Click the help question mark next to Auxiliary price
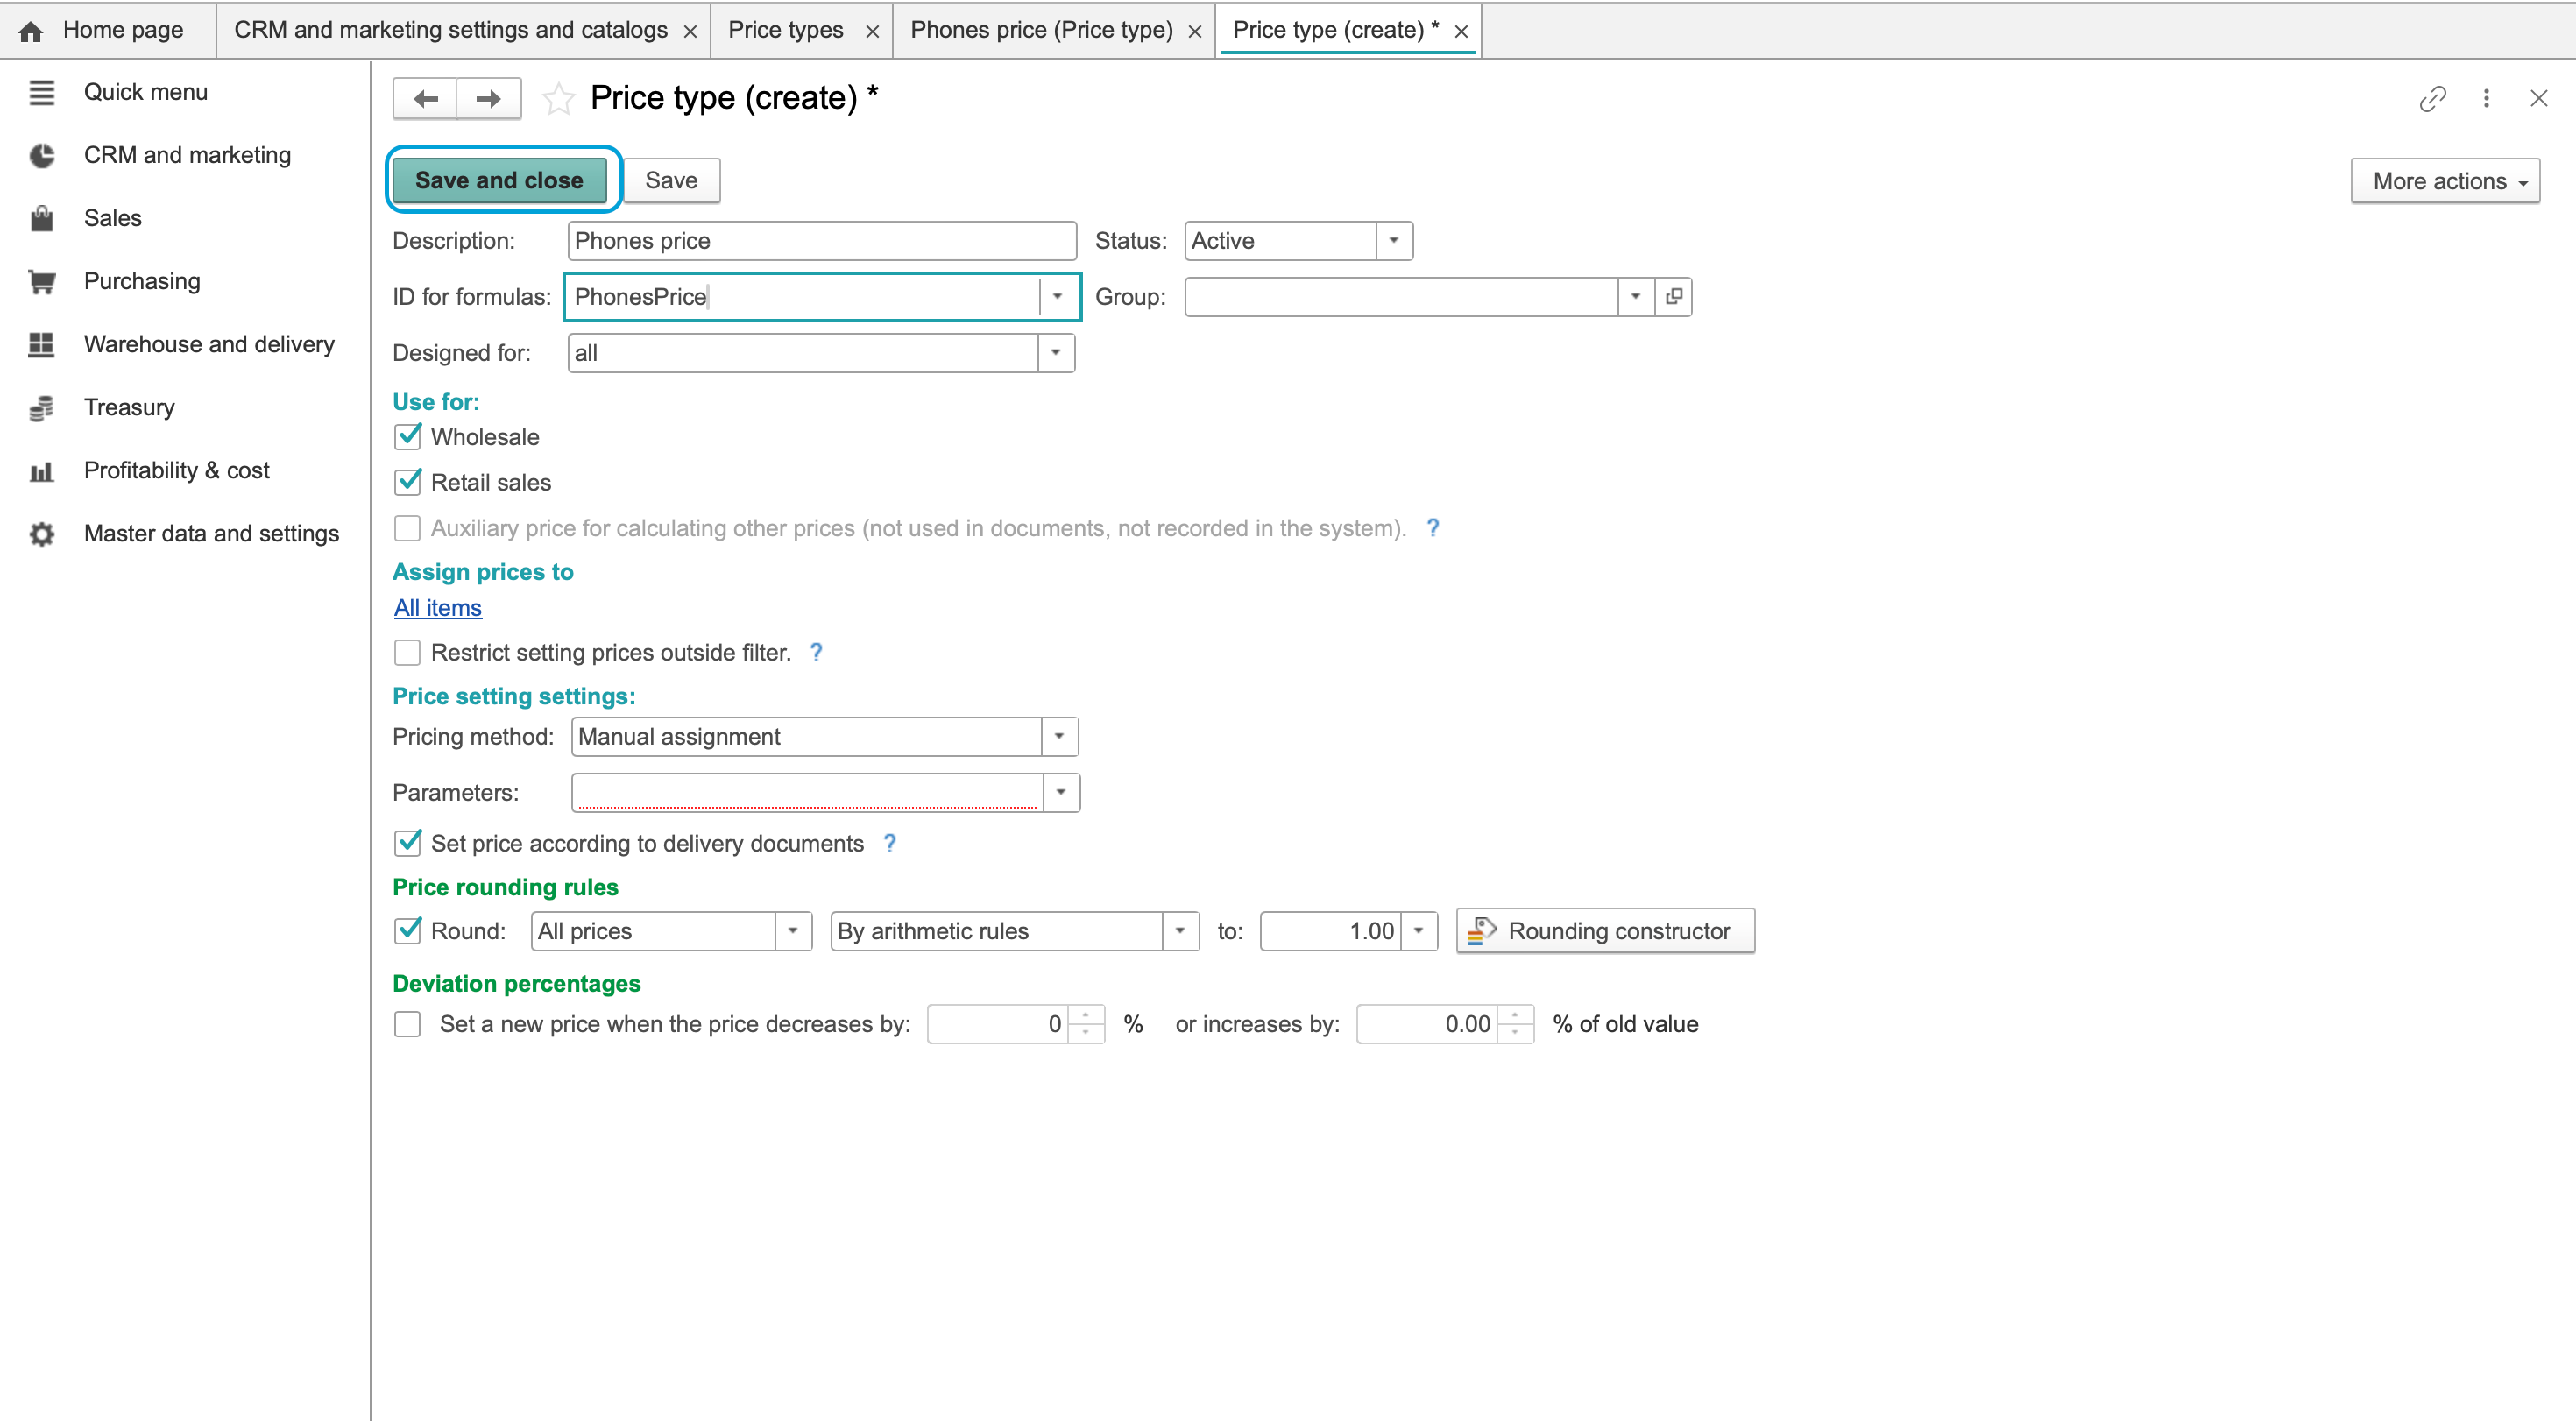The width and height of the screenshot is (2576, 1421). pos(1433,528)
